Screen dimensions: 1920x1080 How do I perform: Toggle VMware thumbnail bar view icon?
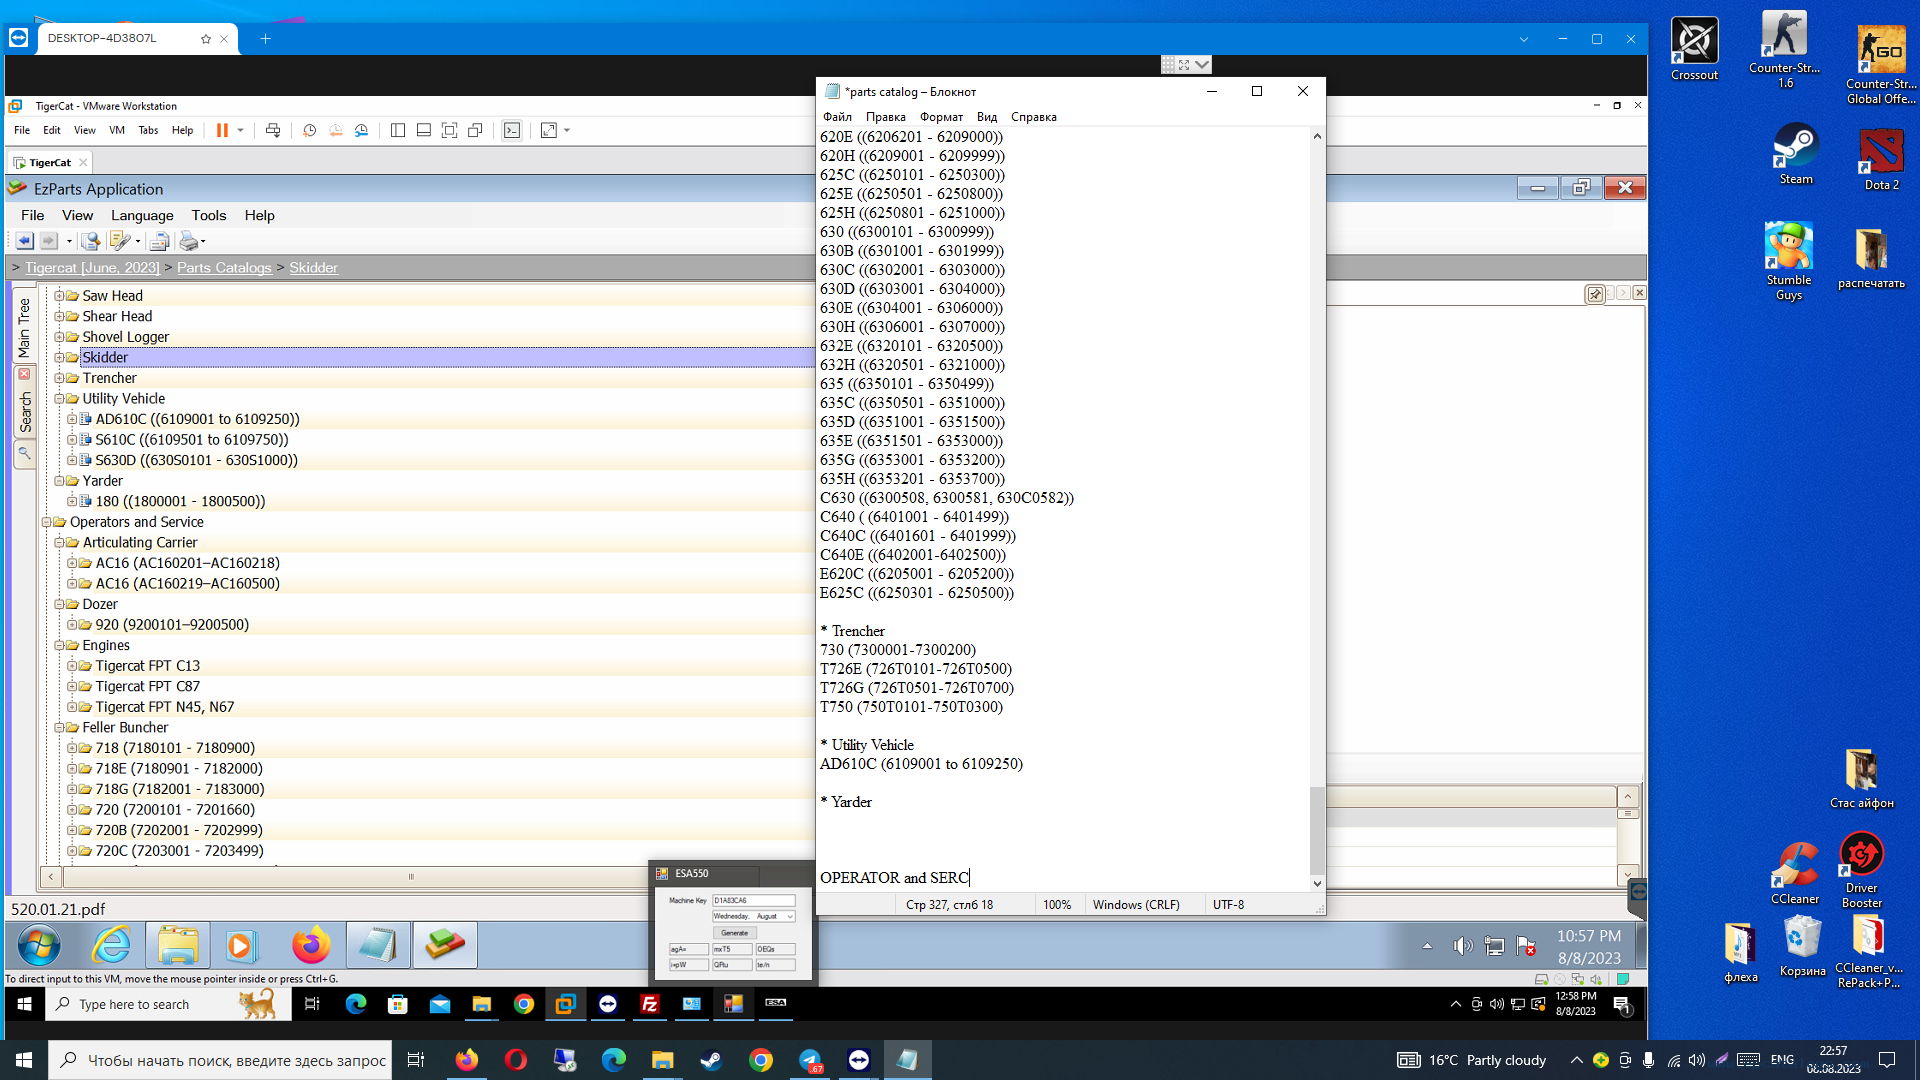pyautogui.click(x=424, y=130)
